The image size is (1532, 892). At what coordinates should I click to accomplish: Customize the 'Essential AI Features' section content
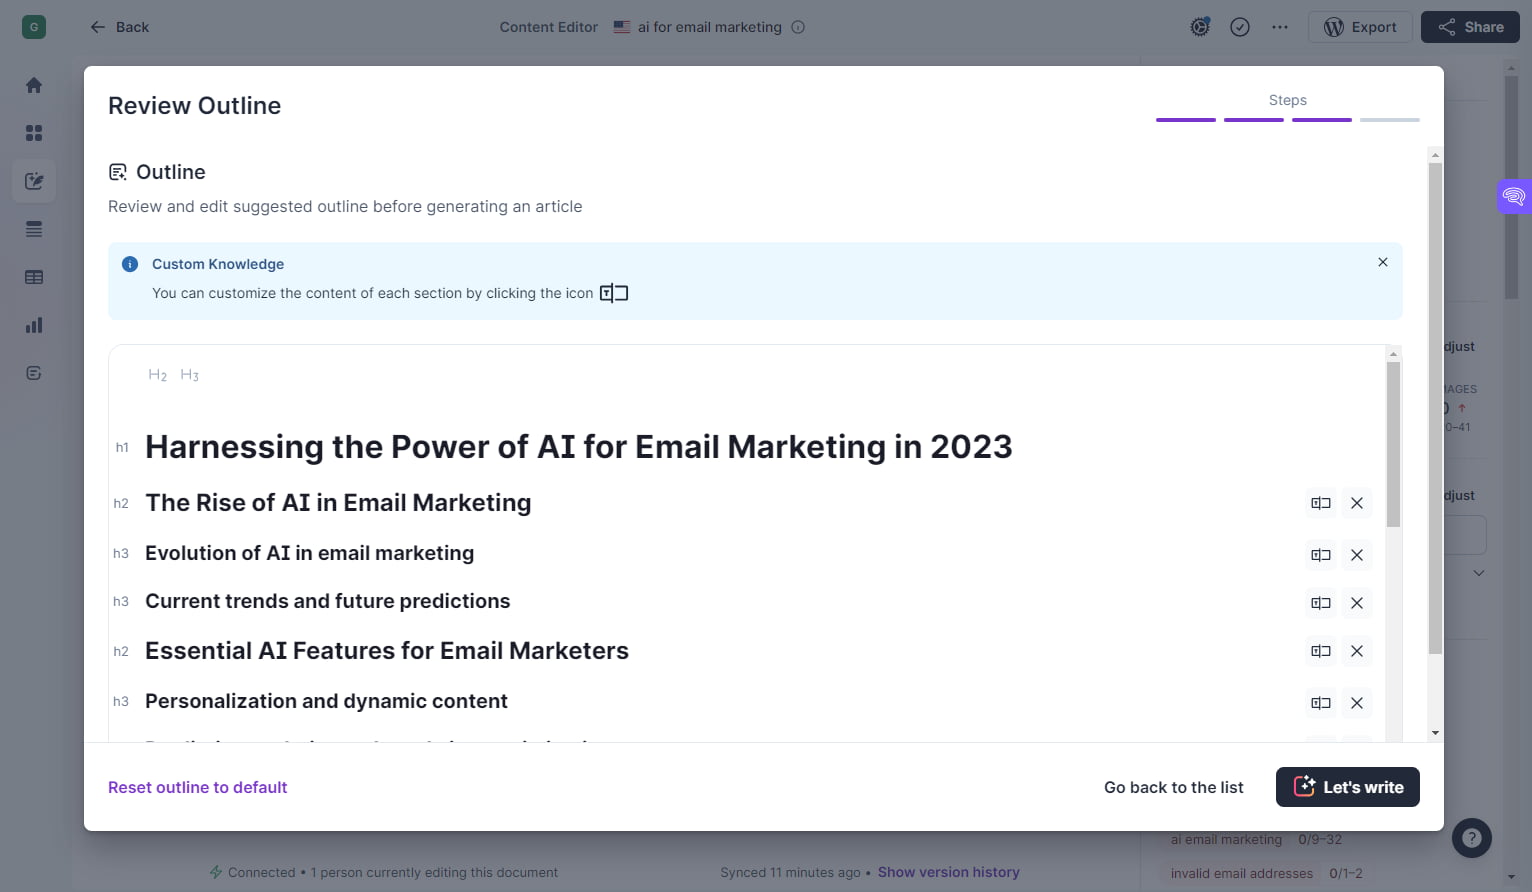[x=1320, y=651]
